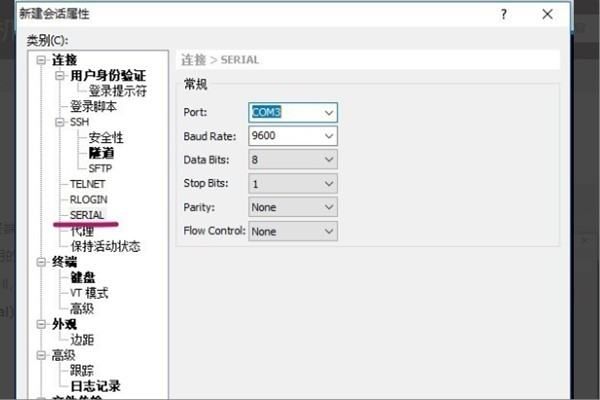
Task: Click the Baud Rate: label
Action: (210, 136)
